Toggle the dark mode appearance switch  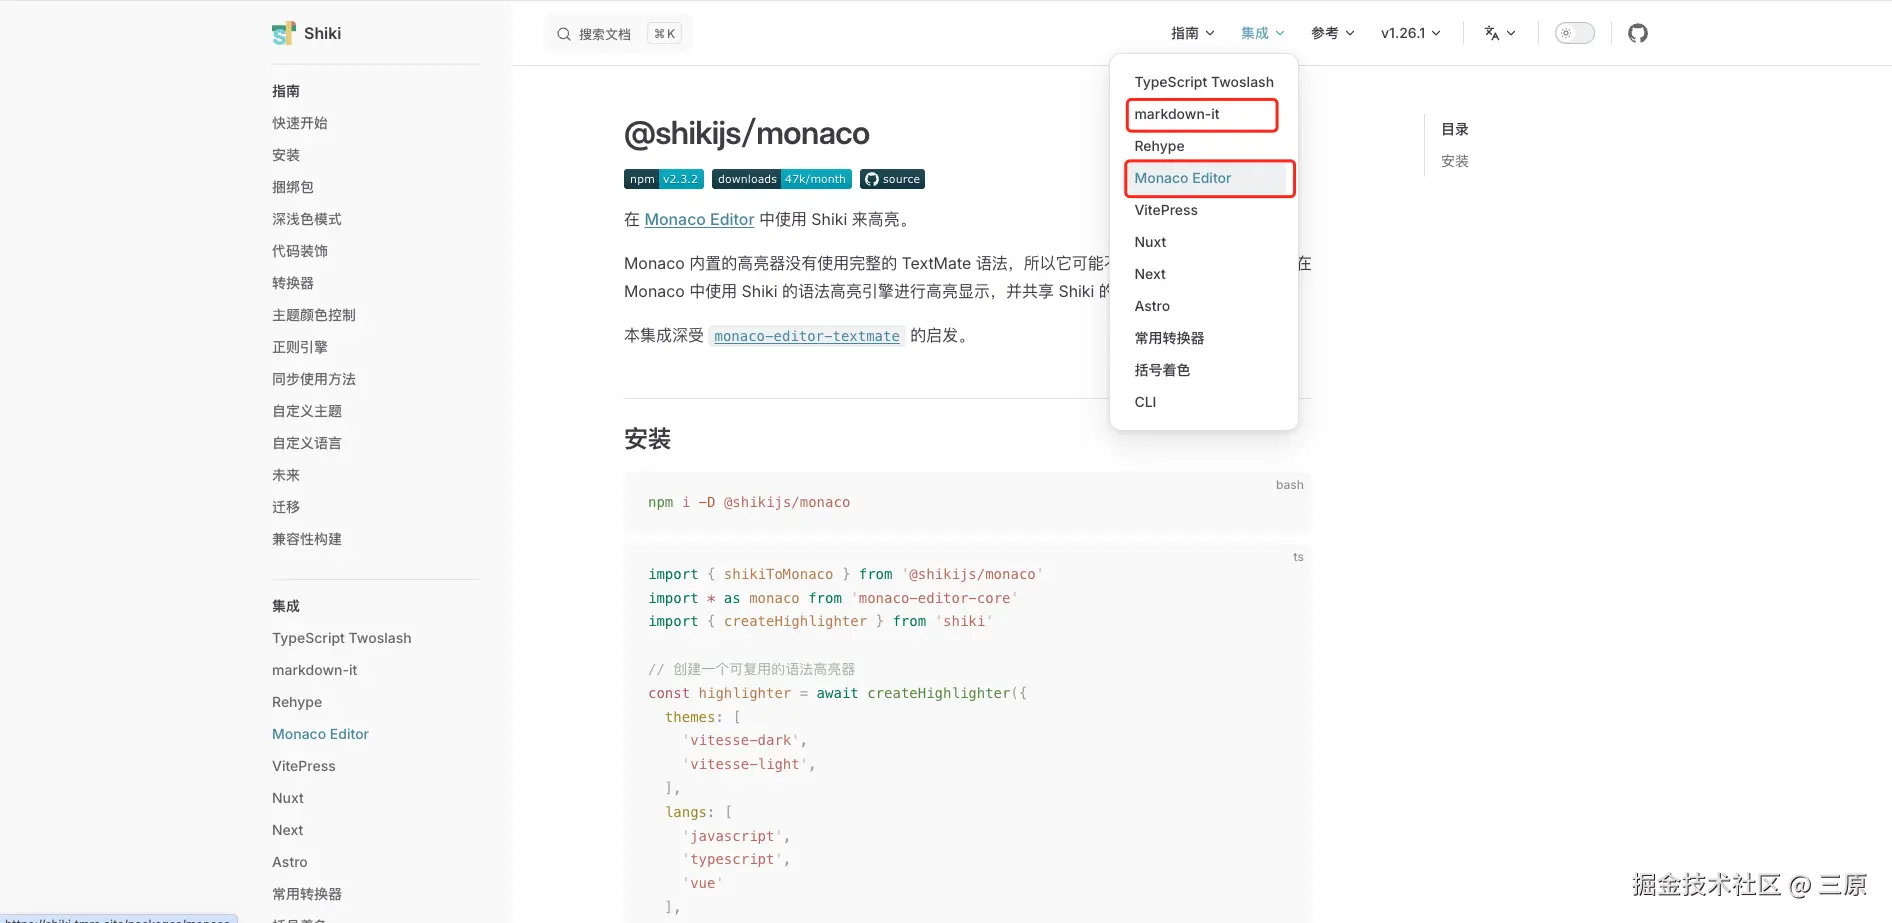click(1575, 33)
